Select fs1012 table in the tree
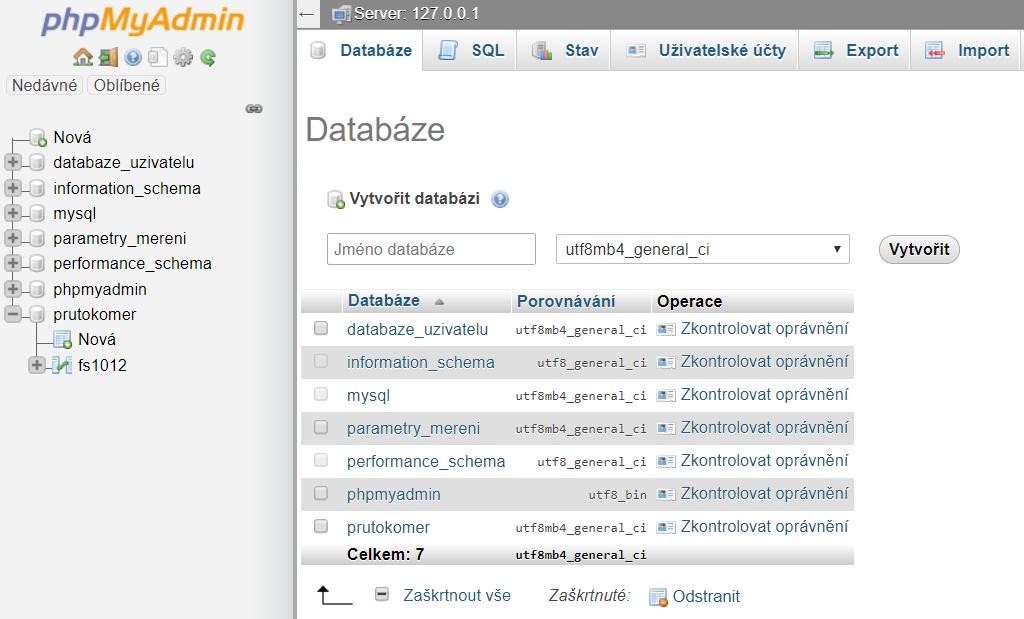Image resolution: width=1024 pixels, height=619 pixels. (102, 366)
